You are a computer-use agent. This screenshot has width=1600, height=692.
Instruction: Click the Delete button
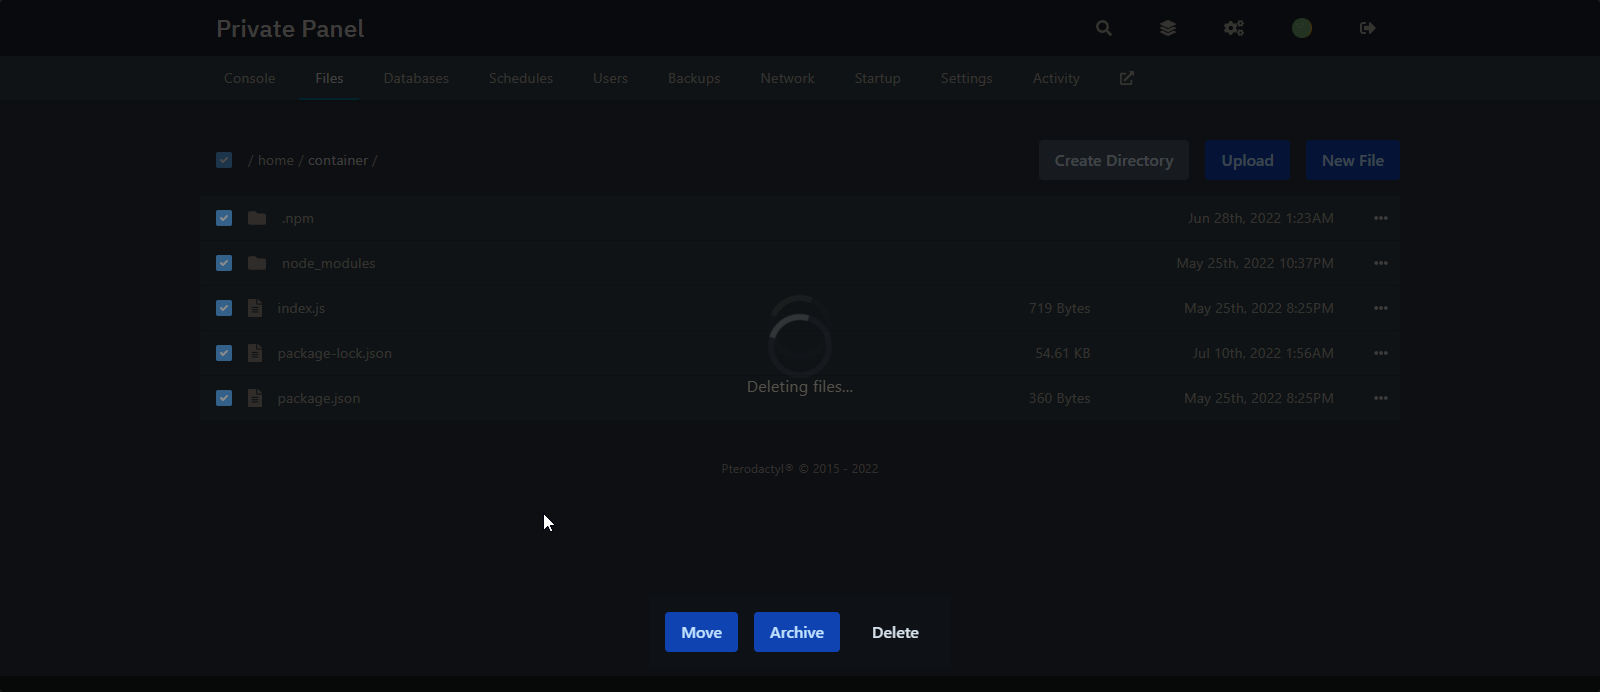(x=895, y=632)
